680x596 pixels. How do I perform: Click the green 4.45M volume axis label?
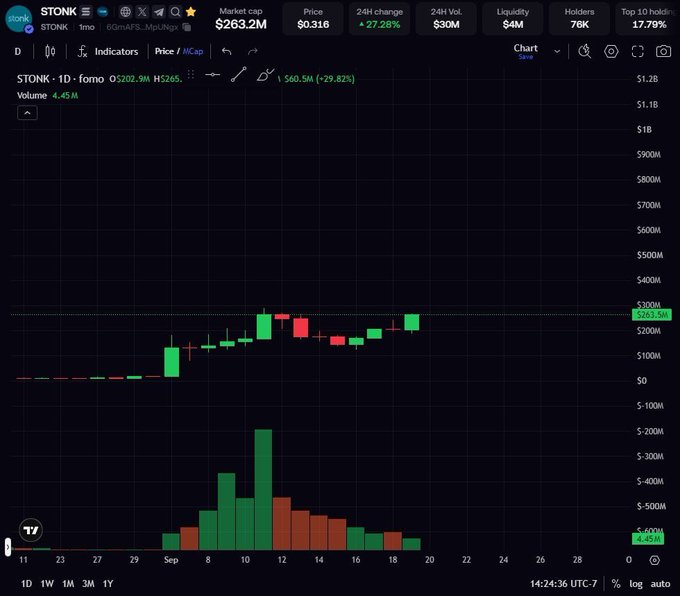(648, 539)
